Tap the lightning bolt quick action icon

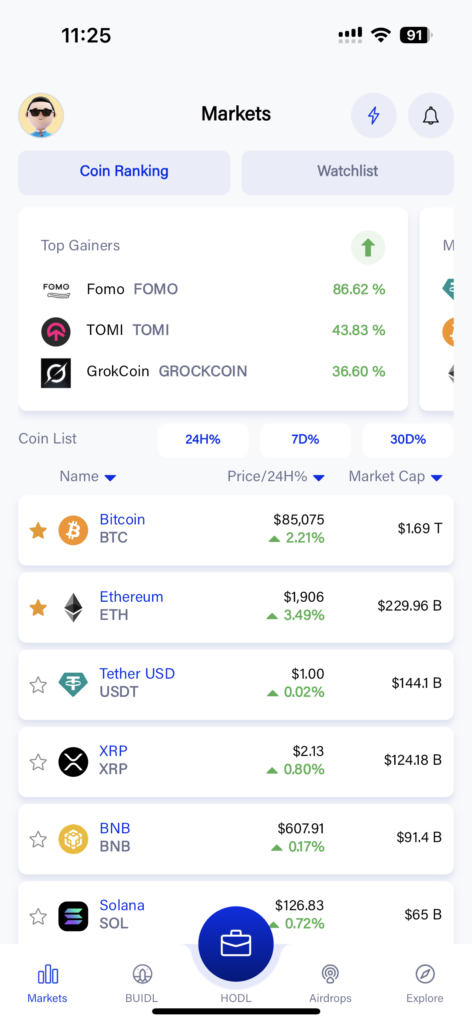373,116
